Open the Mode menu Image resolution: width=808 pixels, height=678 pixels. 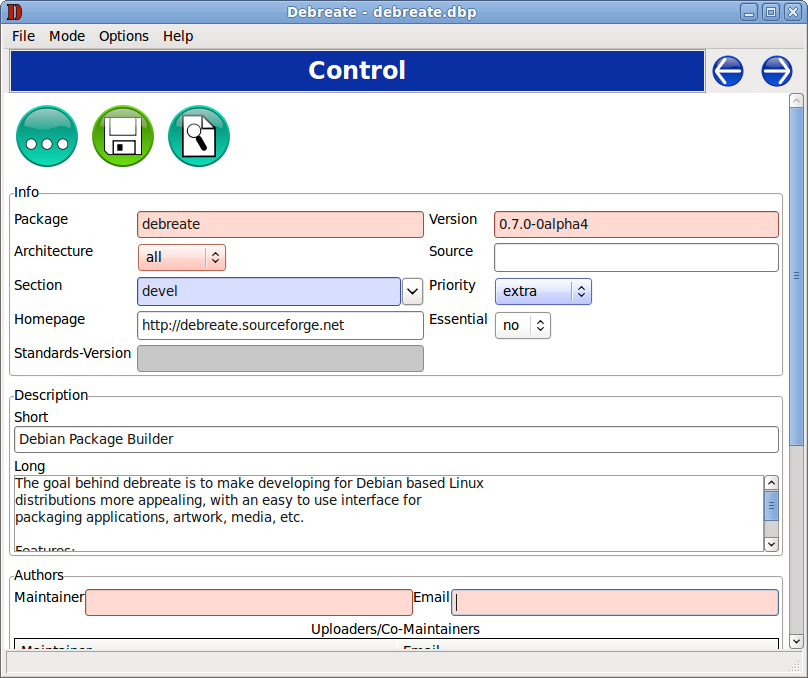[x=67, y=36]
